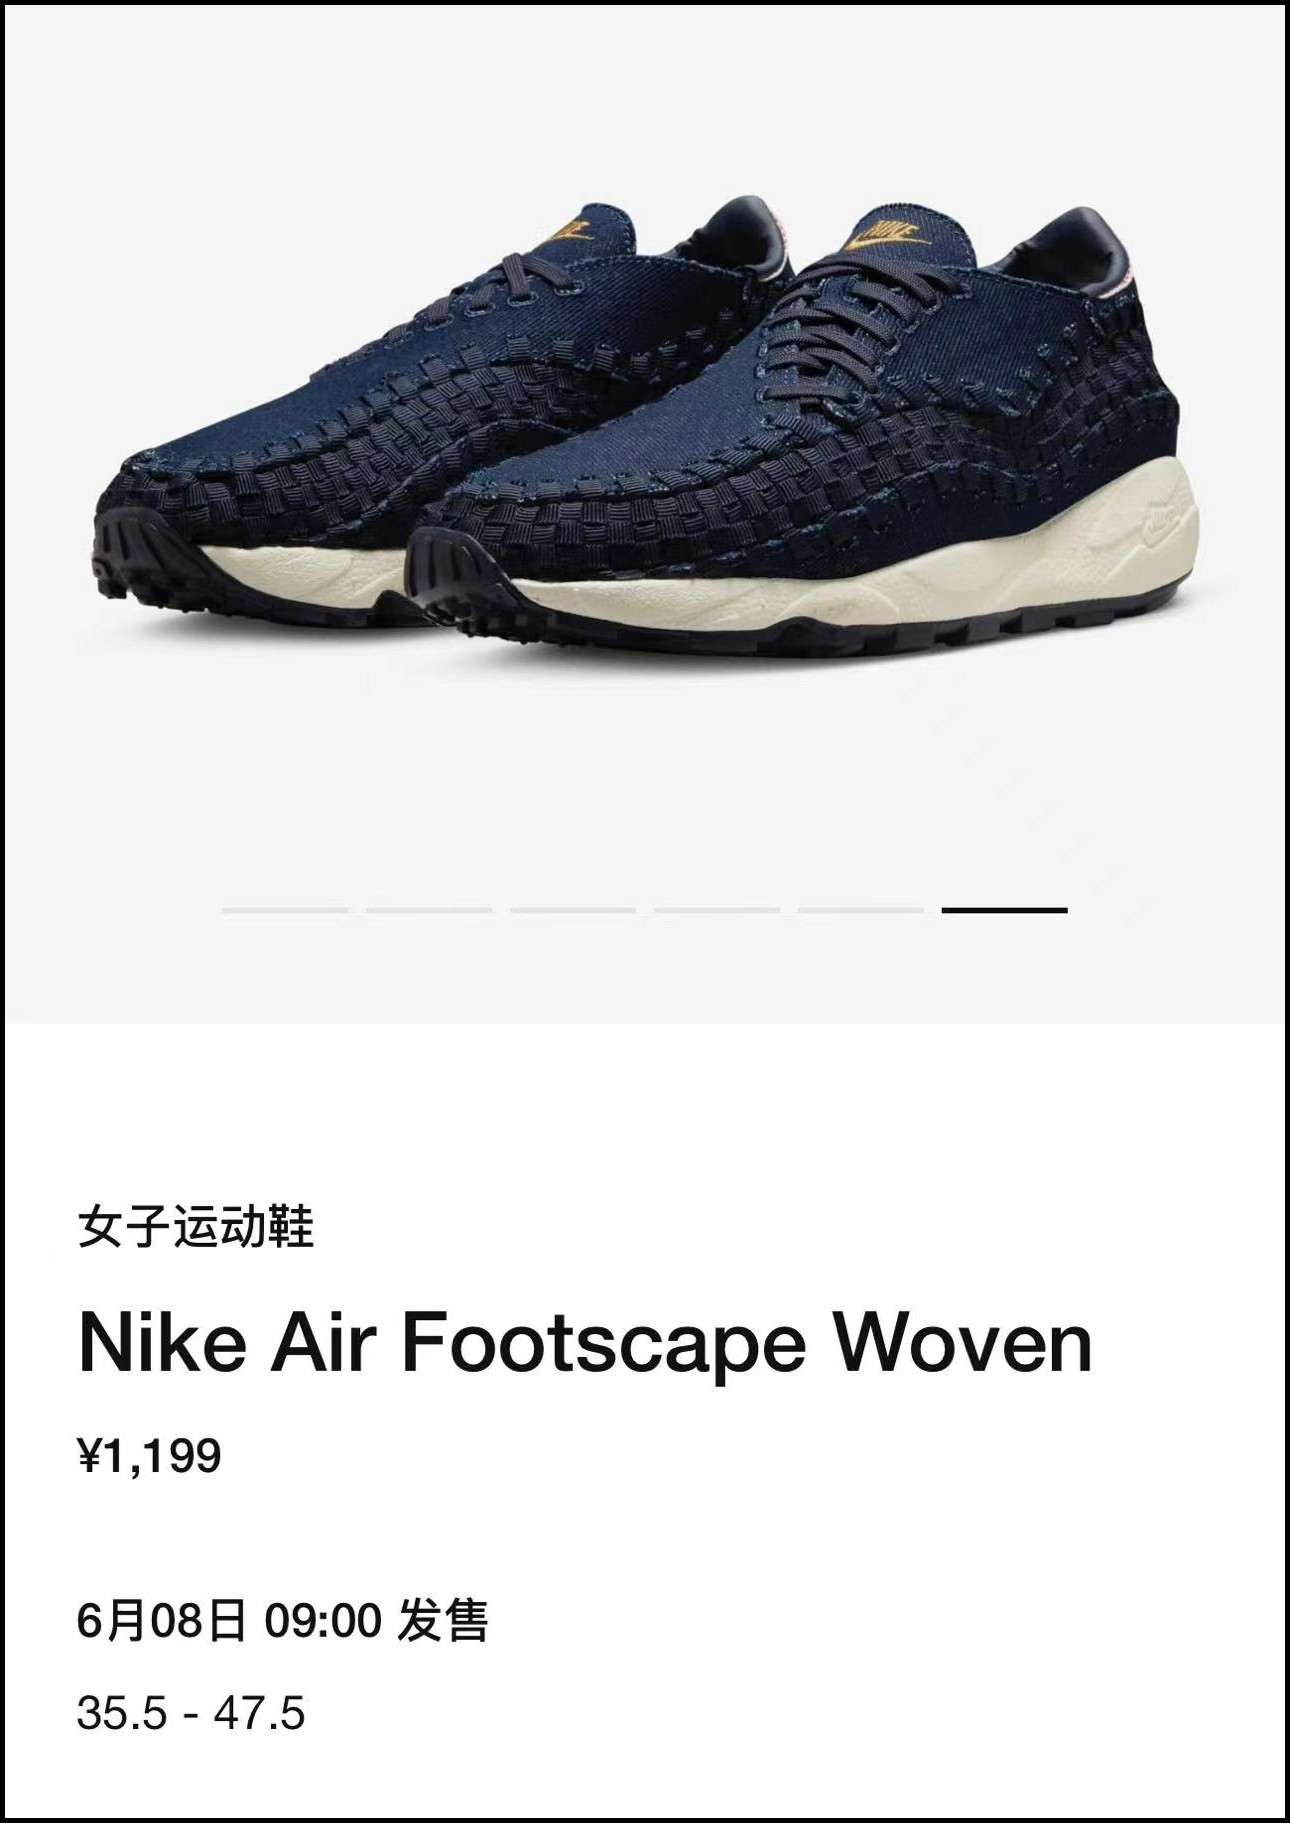Select the 女子运动鞋 category label
This screenshot has height=1823, width=1290.
195,1227
